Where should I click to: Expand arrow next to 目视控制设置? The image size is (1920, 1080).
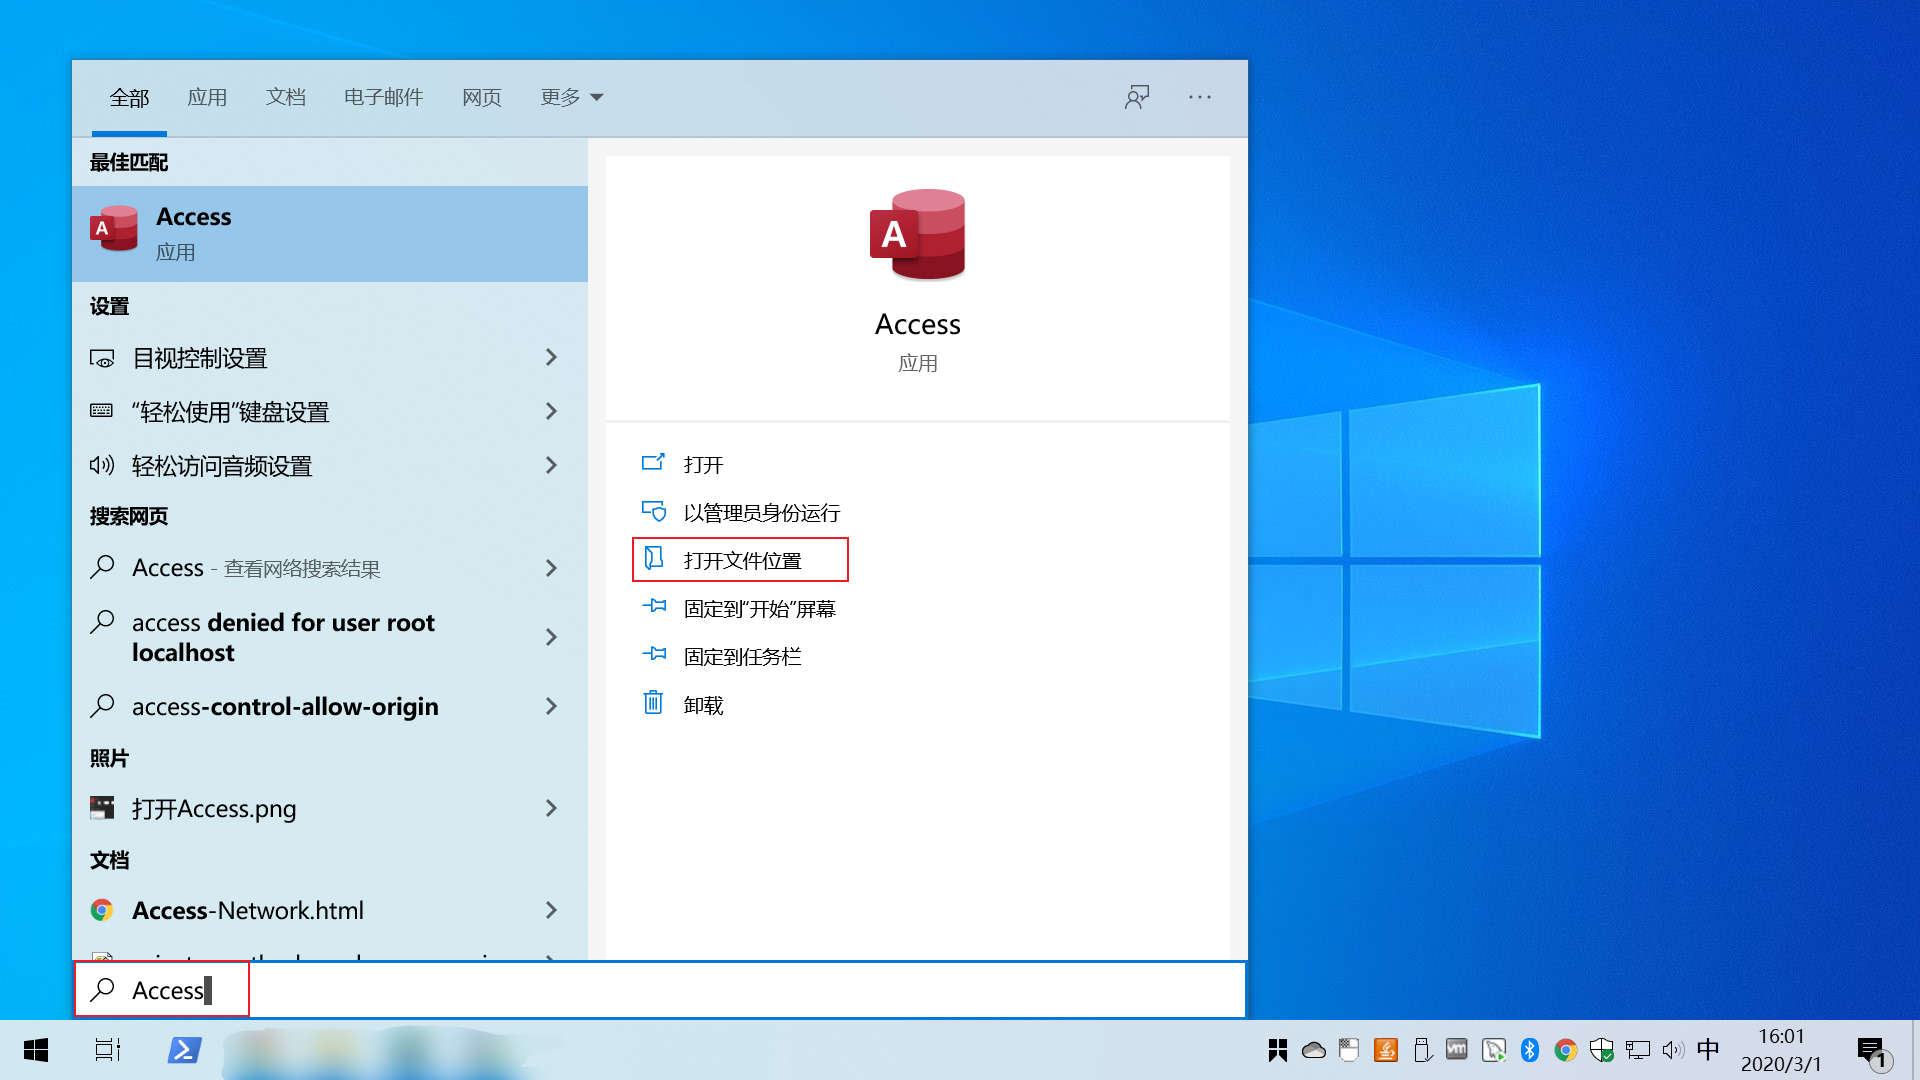coord(551,358)
